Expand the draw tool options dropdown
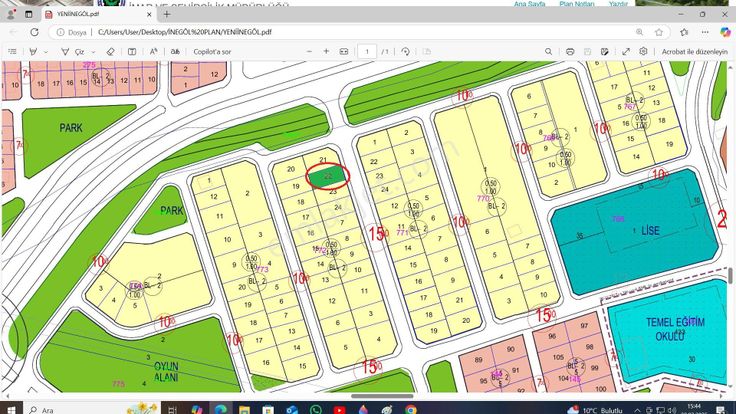Viewport: 736px width, 414px height. [93, 52]
